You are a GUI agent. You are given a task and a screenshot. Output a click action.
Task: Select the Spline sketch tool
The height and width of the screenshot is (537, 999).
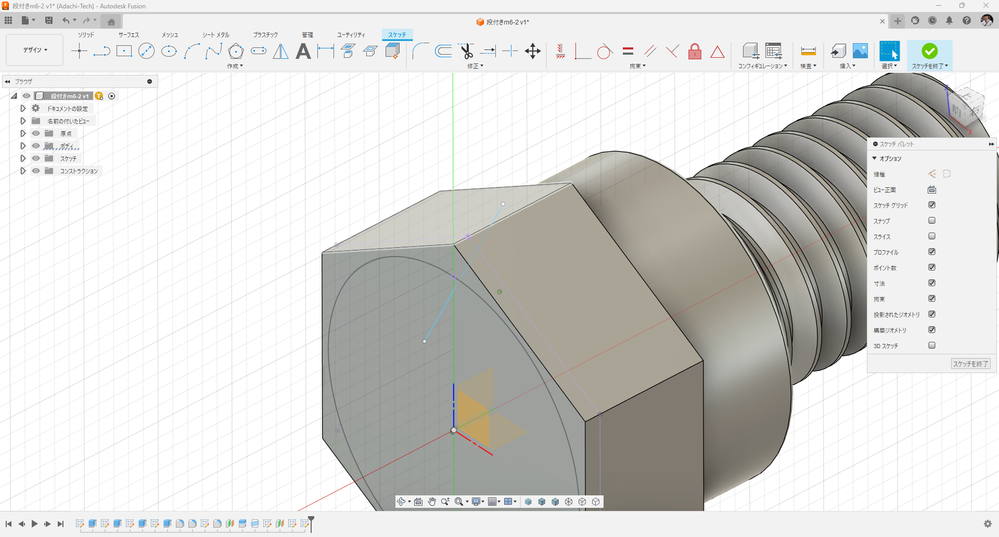[213, 52]
